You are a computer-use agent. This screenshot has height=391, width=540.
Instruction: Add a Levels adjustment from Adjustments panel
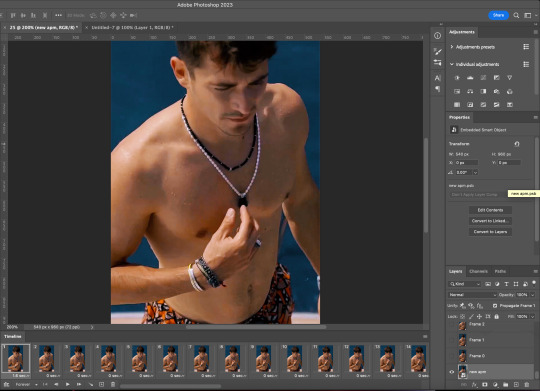470,78
